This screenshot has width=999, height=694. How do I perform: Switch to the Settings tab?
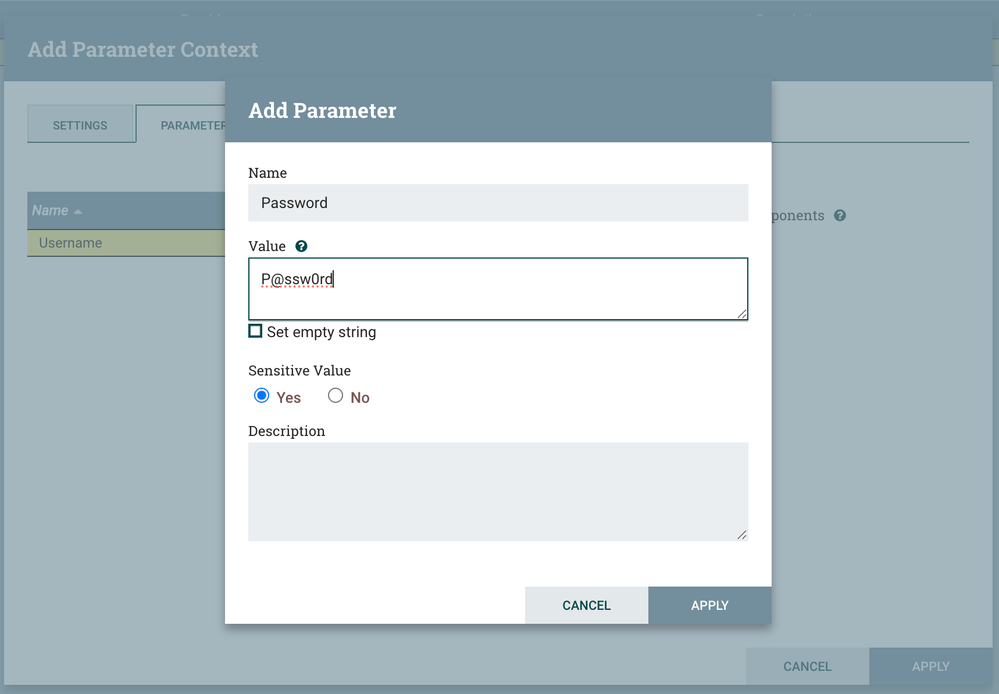tap(80, 125)
